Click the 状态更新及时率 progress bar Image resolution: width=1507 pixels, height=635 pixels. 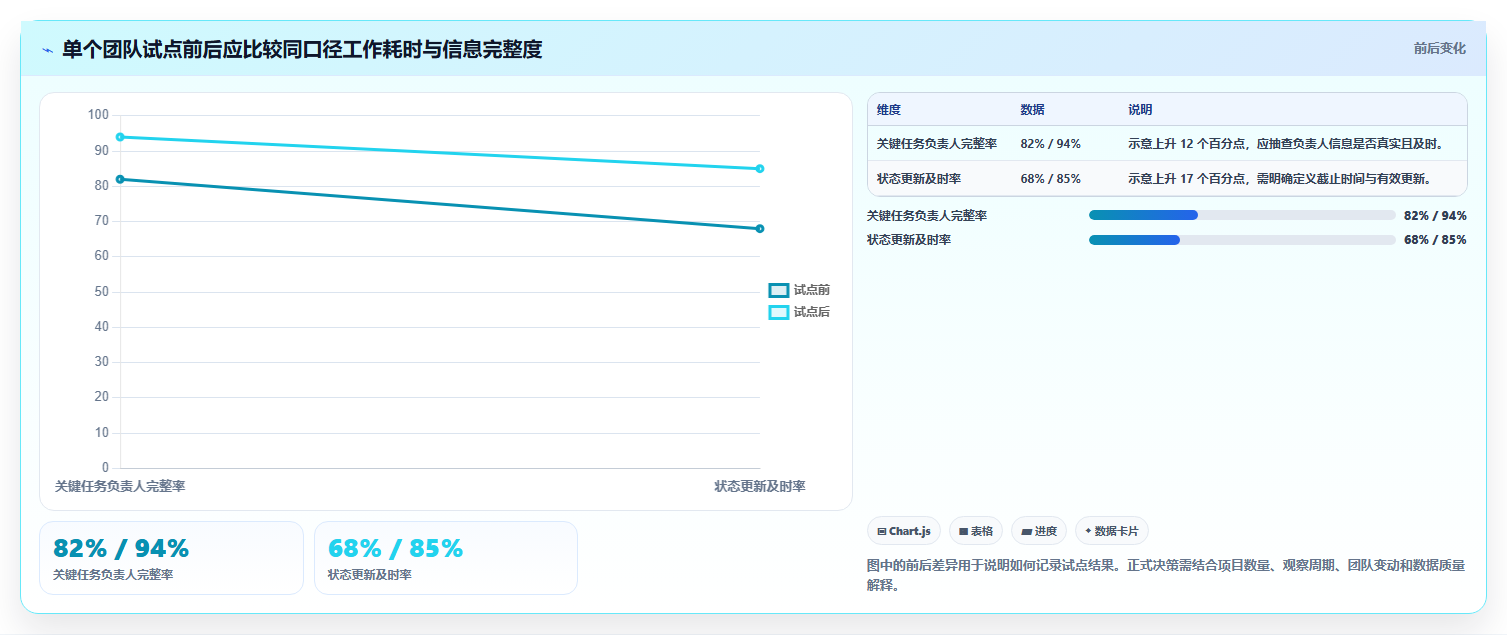click(1242, 240)
